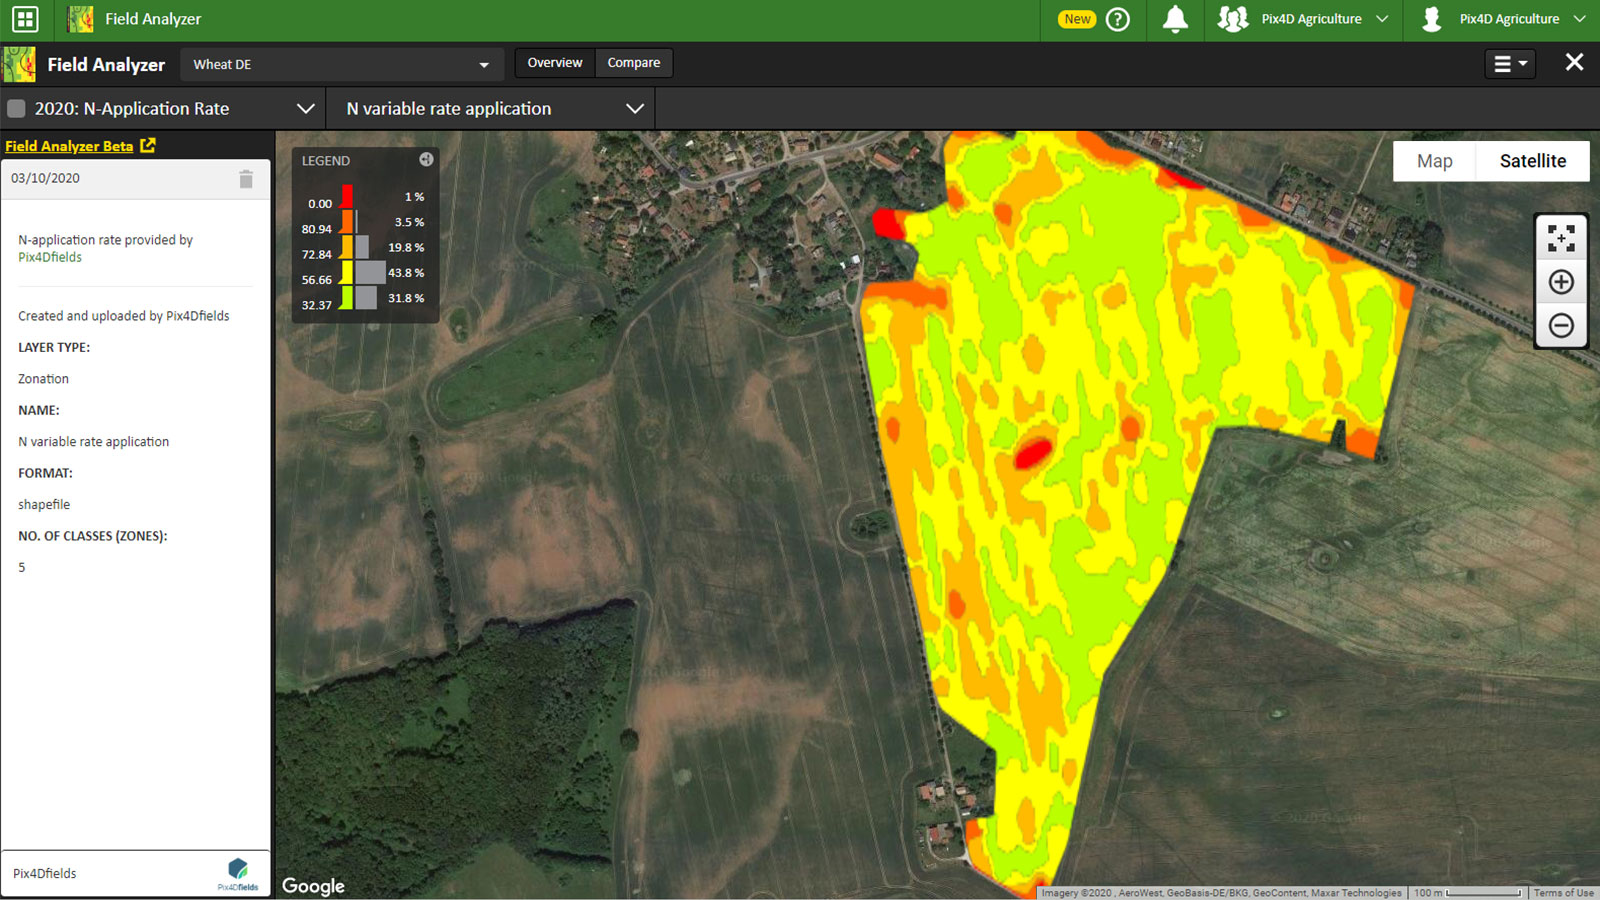The height and width of the screenshot is (900, 1600).
Task: Delete the 03/10/2020 layer with trash icon
Action: (x=246, y=179)
